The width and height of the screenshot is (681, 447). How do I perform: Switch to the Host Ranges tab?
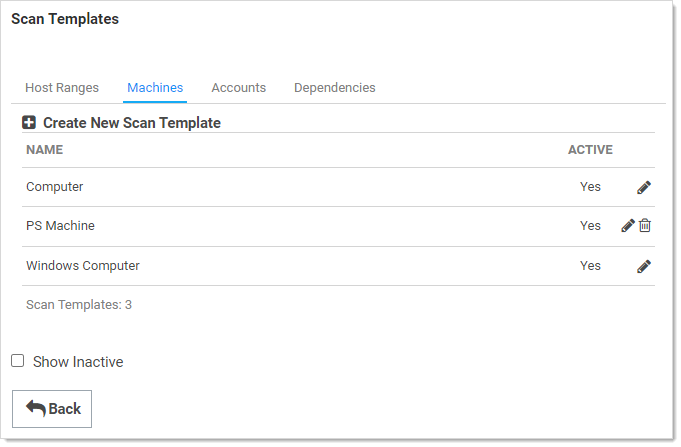62,88
